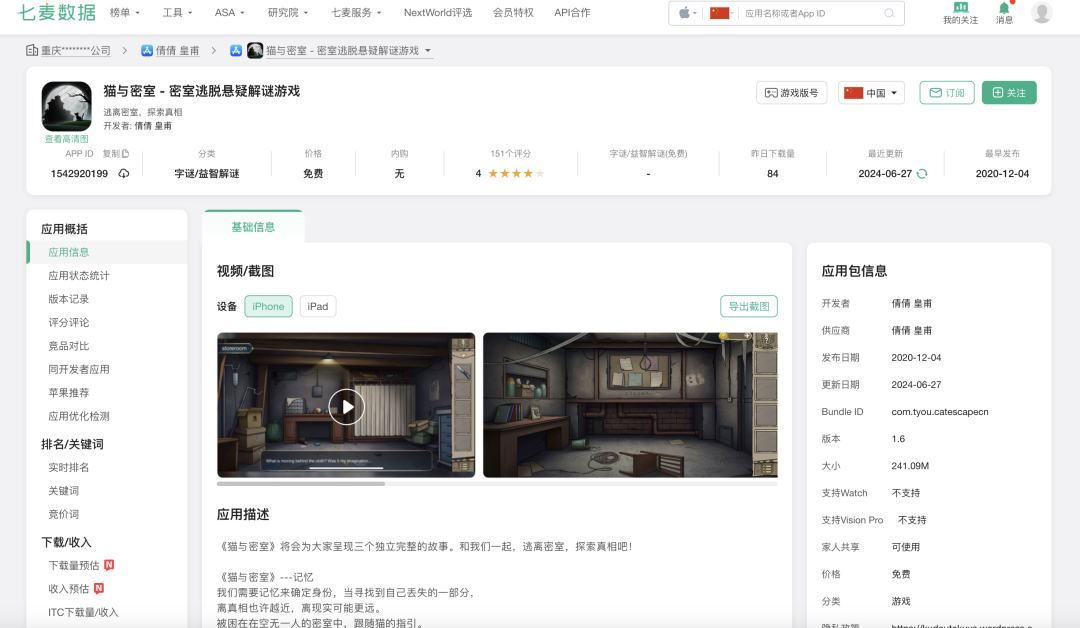Click the cat app icon in breadcrumb

tap(255, 50)
